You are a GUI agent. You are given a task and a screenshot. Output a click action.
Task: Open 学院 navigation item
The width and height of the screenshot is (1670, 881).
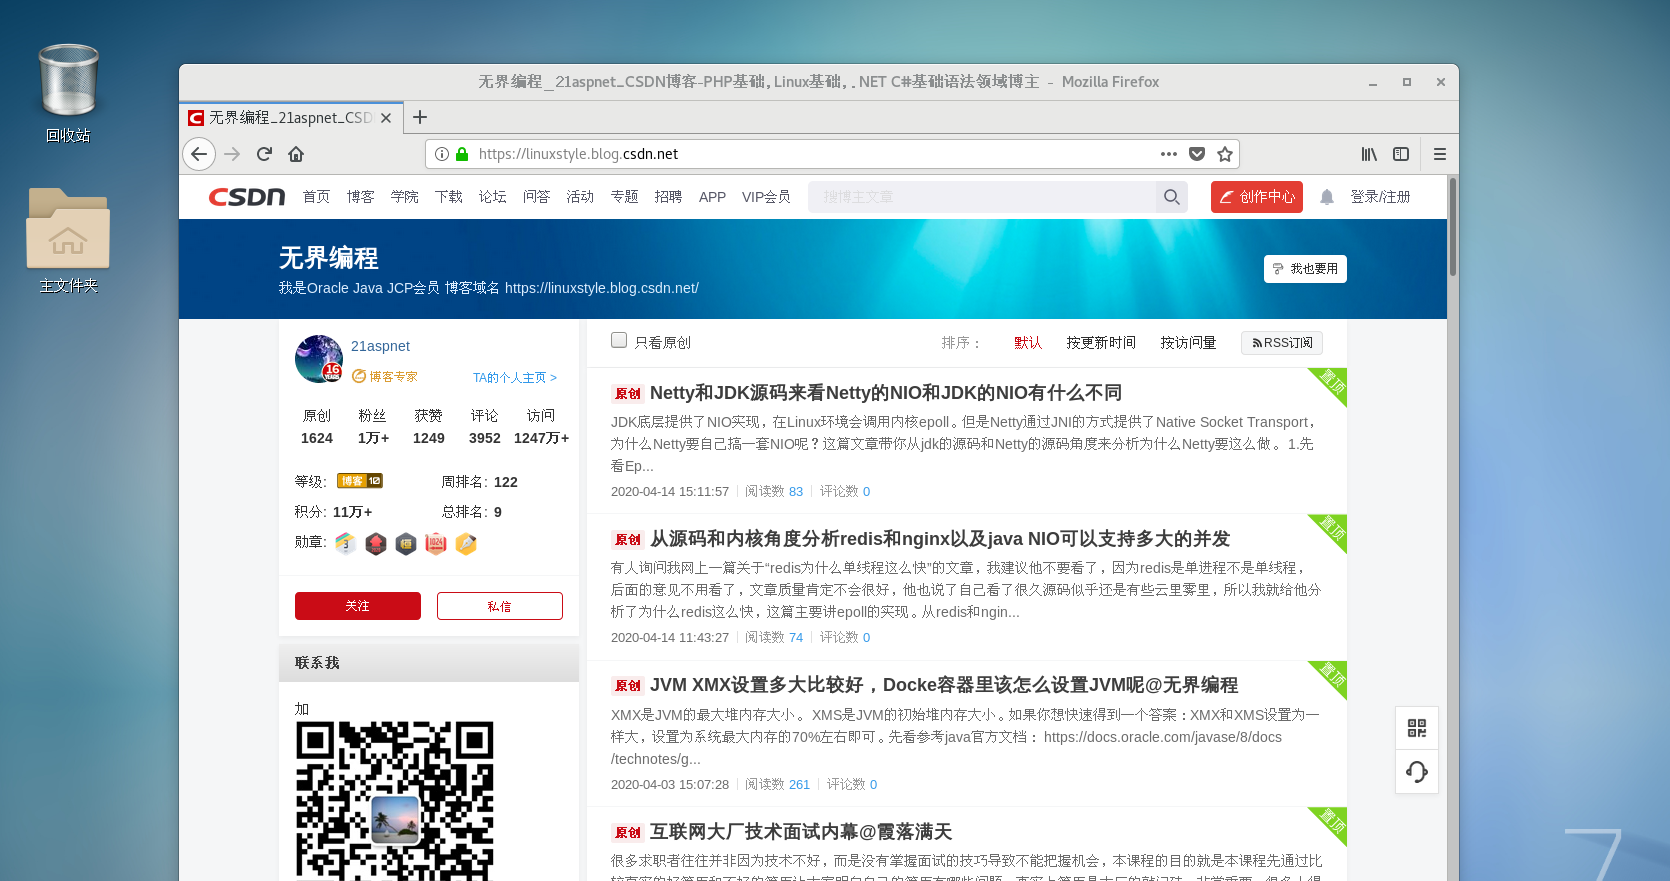[404, 197]
